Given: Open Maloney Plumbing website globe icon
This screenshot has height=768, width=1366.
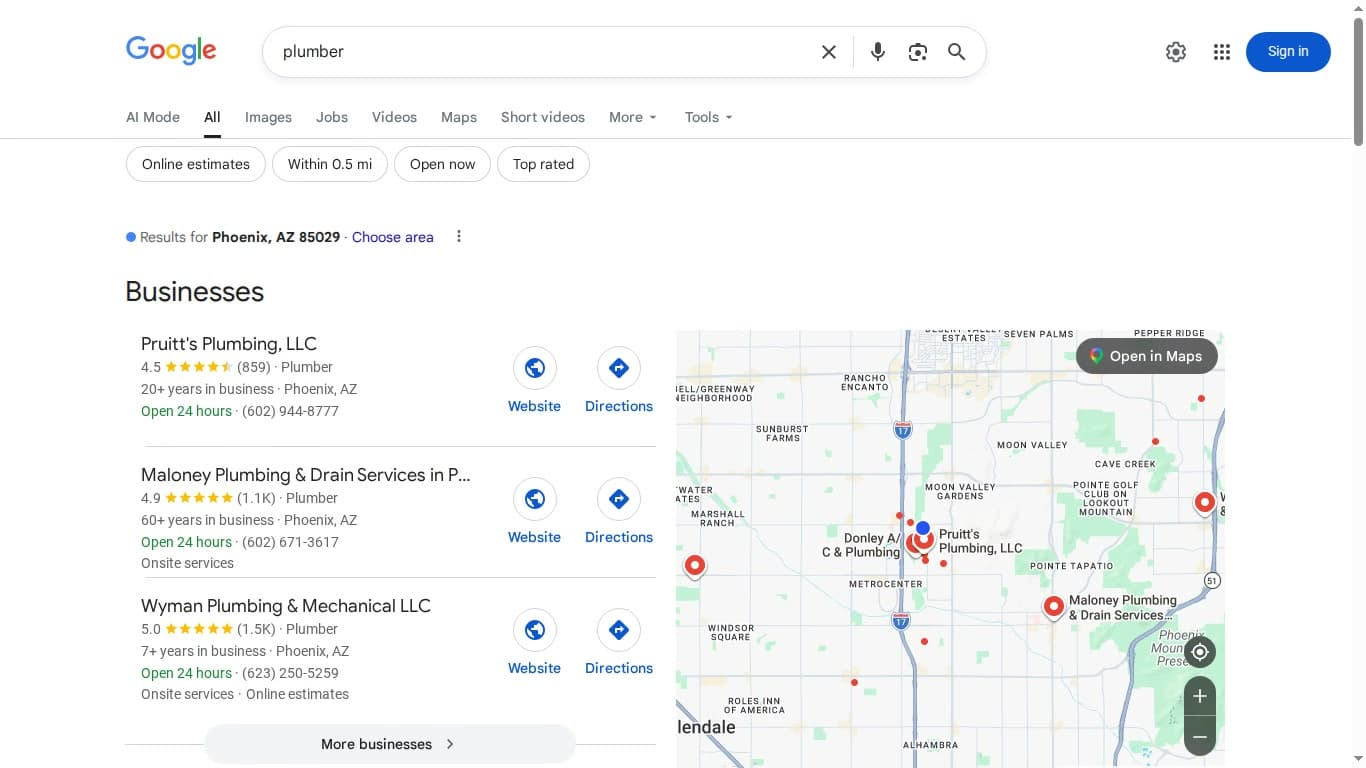Looking at the screenshot, I should point(535,499).
